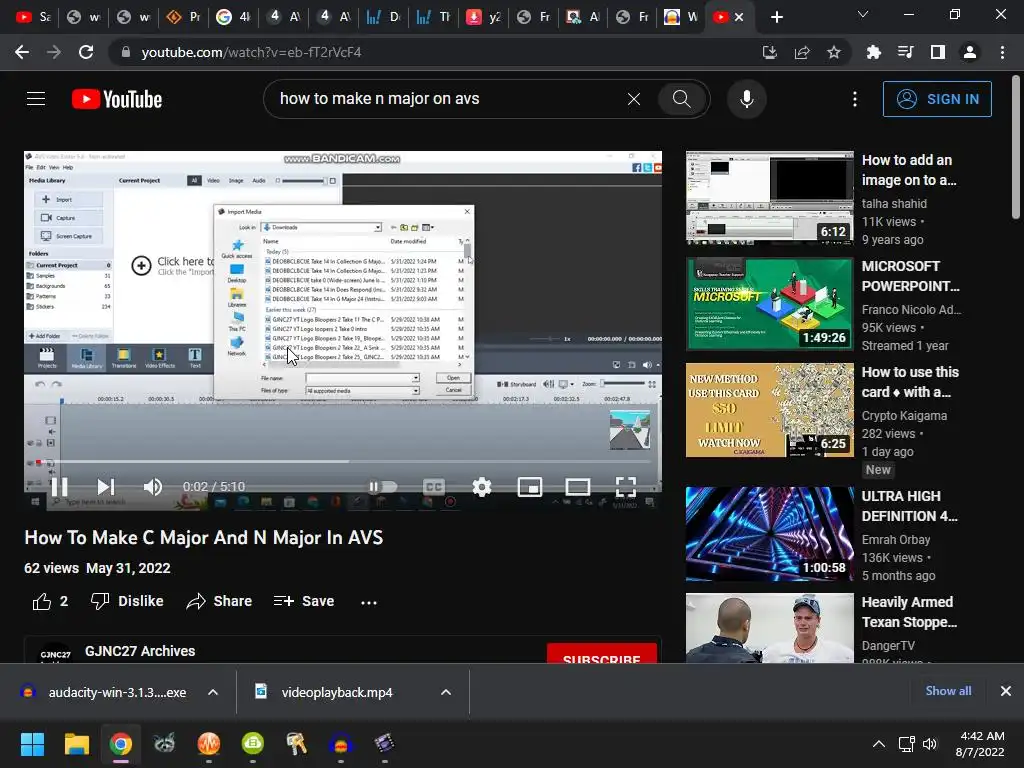Toggle closed captions on the player
Screen dimensions: 1024x768
[434, 487]
